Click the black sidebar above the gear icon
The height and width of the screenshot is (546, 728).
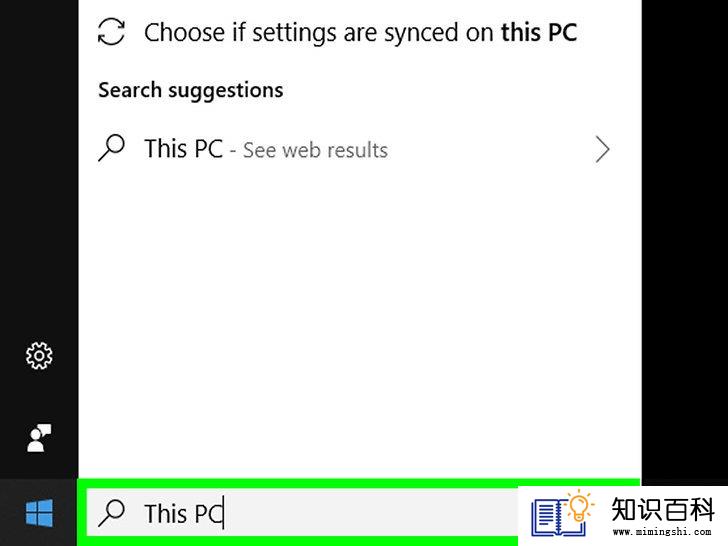[39, 167]
